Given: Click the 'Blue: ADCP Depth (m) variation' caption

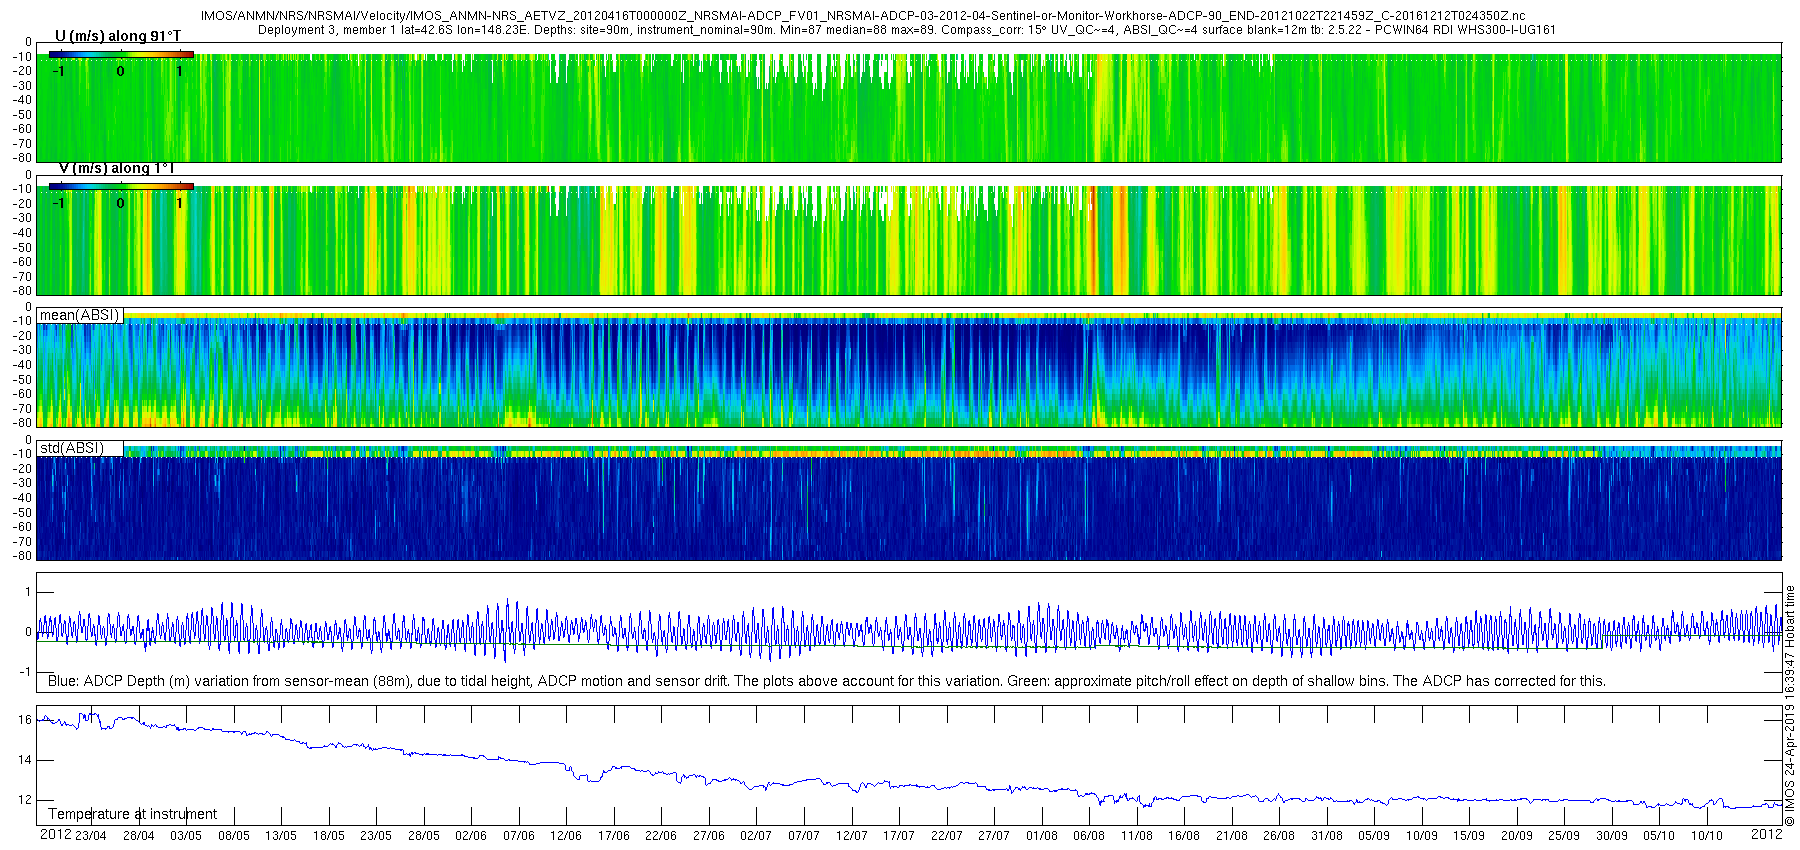Looking at the screenshot, I should tap(827, 681).
